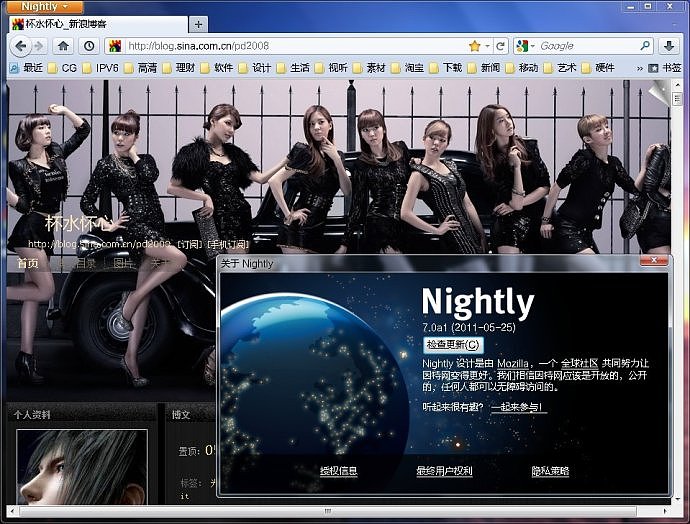
Task: Click the 杯水怀心 blog title text
Action: tap(79, 224)
